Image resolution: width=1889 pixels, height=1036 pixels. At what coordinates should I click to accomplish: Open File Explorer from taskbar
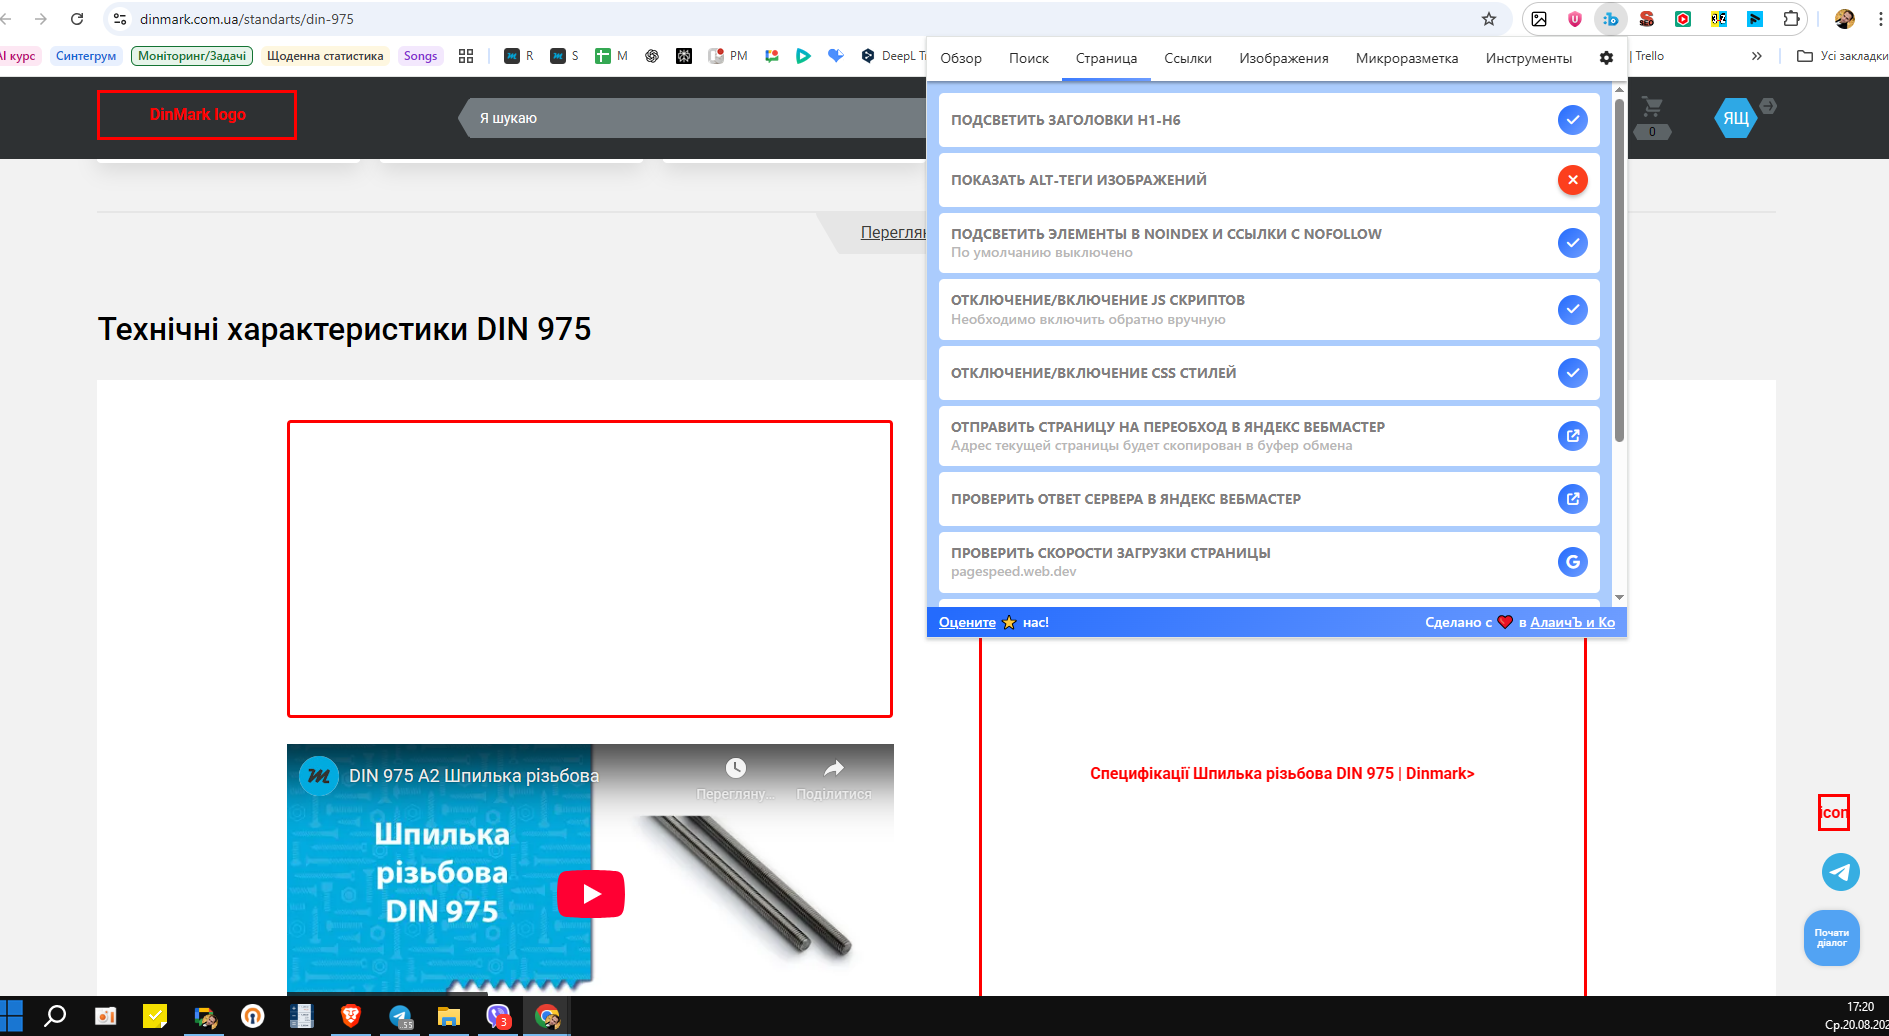pyautogui.click(x=449, y=1016)
